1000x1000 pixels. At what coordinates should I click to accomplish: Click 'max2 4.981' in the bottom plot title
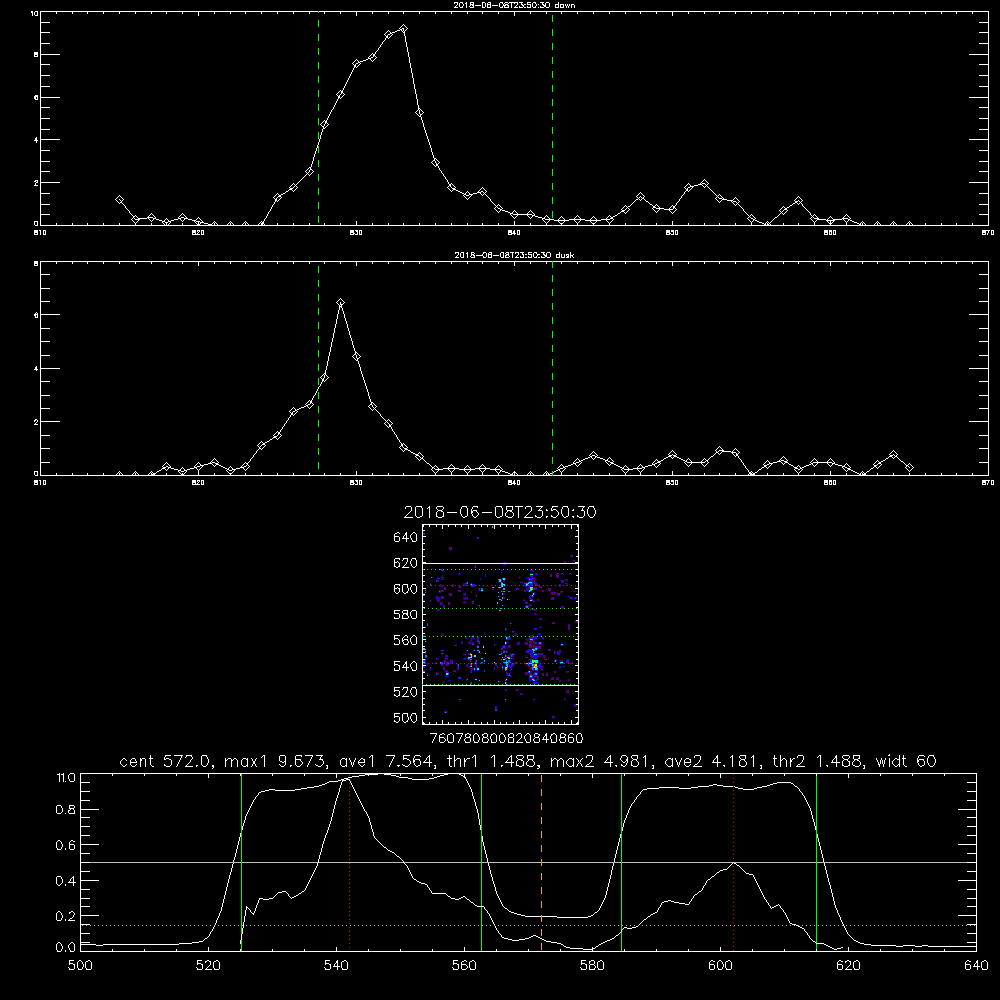[x=601, y=761]
